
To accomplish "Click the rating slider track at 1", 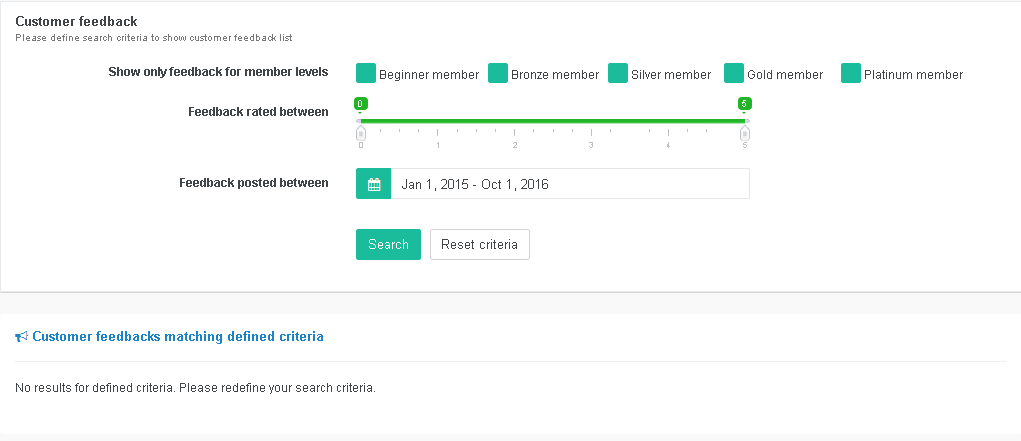I will [x=438, y=121].
